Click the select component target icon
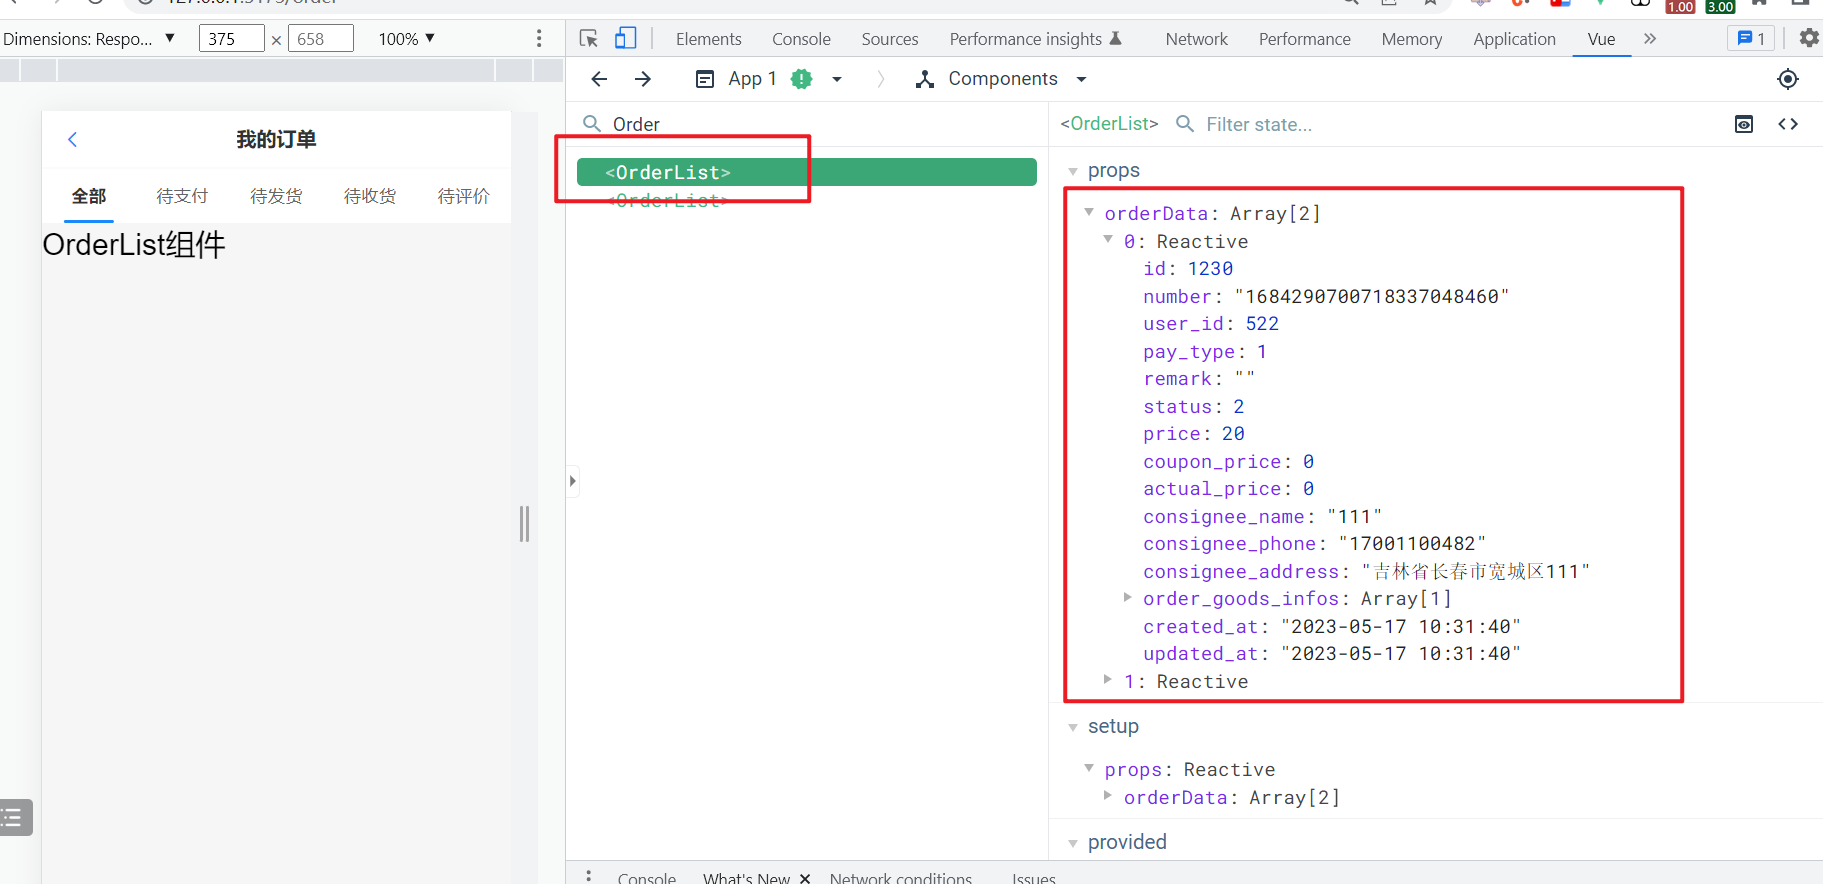Viewport: 1823px width, 884px height. pos(1788,79)
